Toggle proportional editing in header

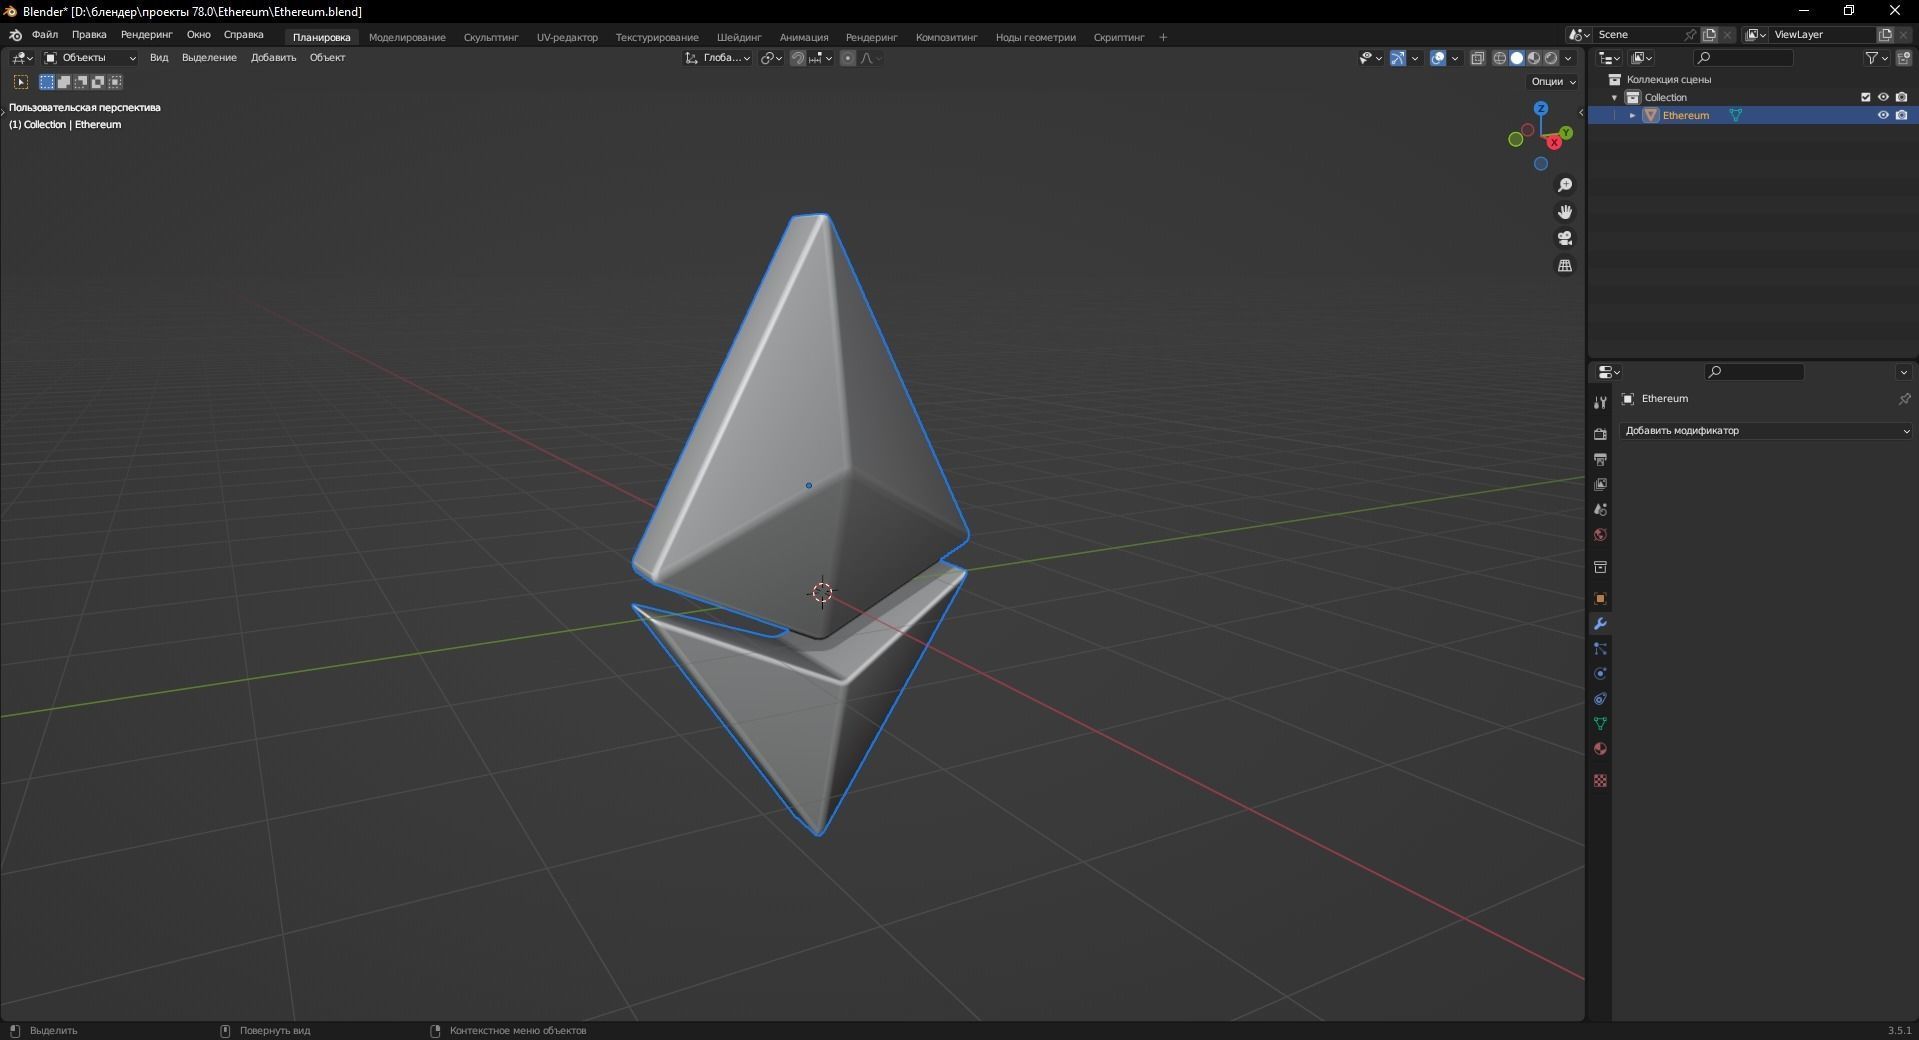pyautogui.click(x=848, y=58)
